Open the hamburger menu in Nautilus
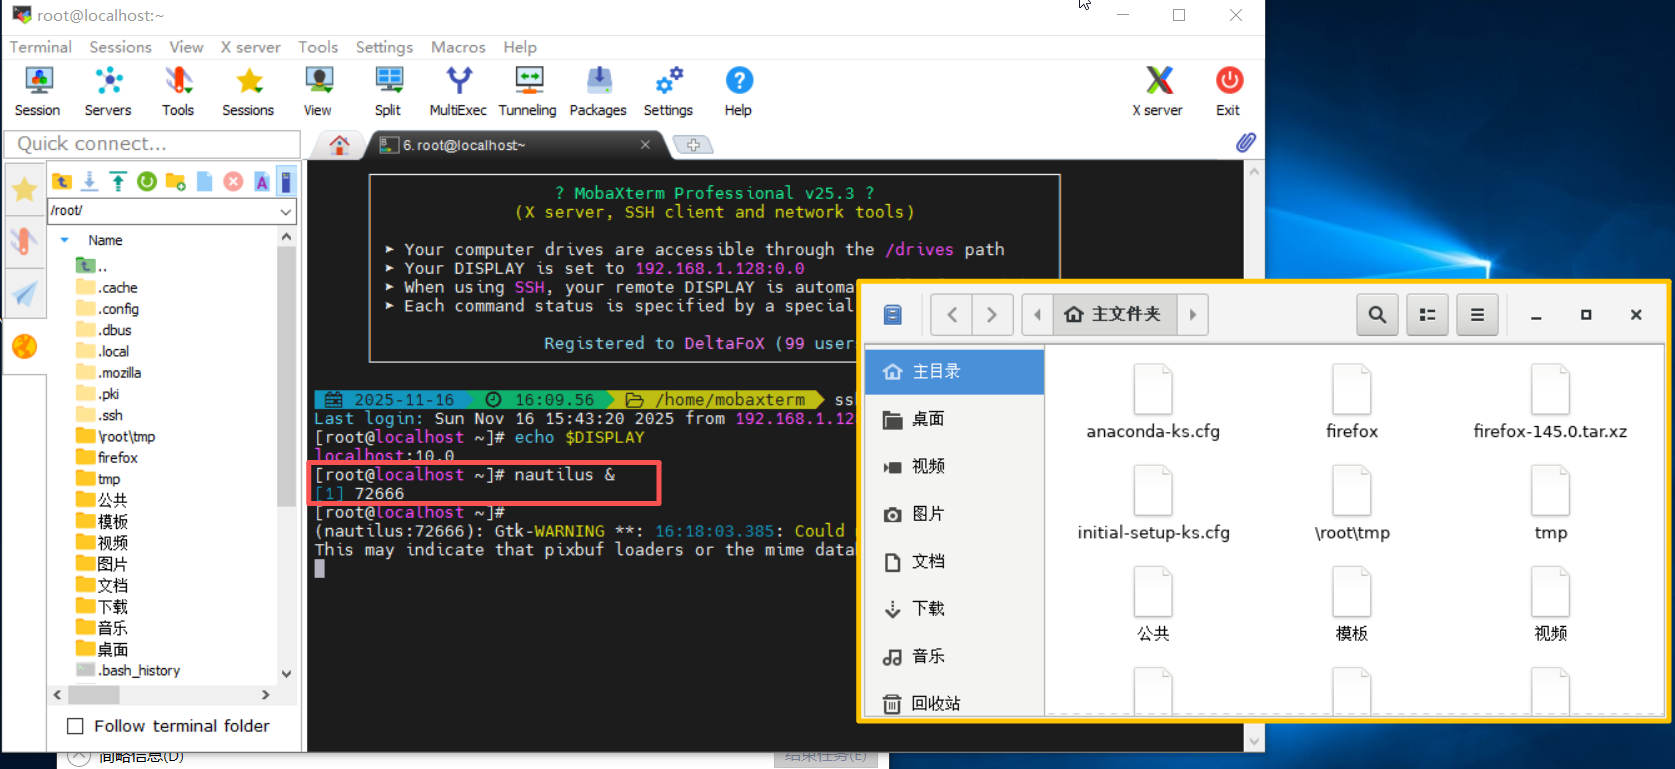This screenshot has width=1675, height=769. [x=1477, y=315]
